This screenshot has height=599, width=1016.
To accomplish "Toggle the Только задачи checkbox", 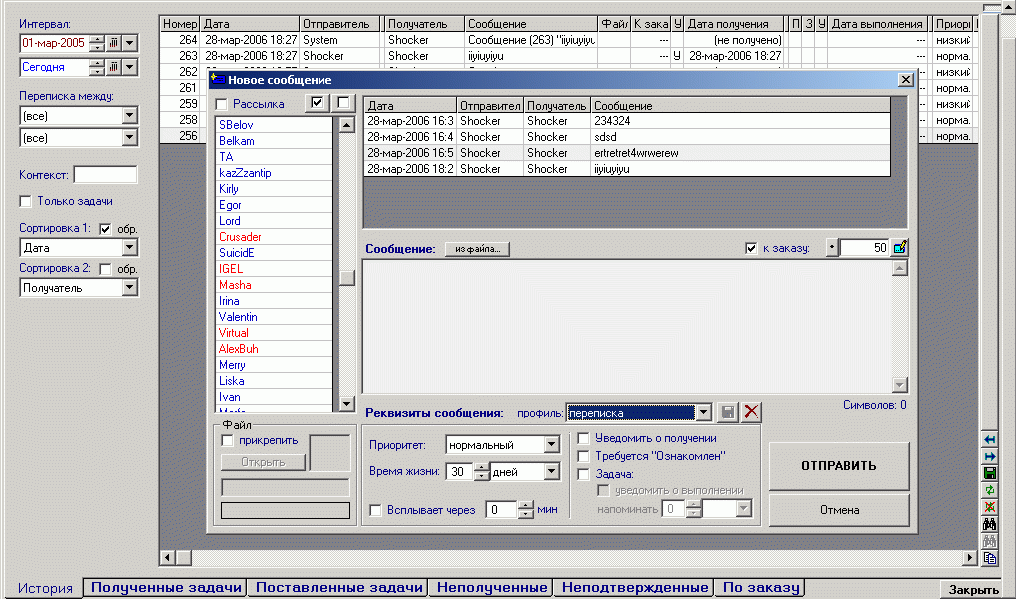I will click(26, 202).
